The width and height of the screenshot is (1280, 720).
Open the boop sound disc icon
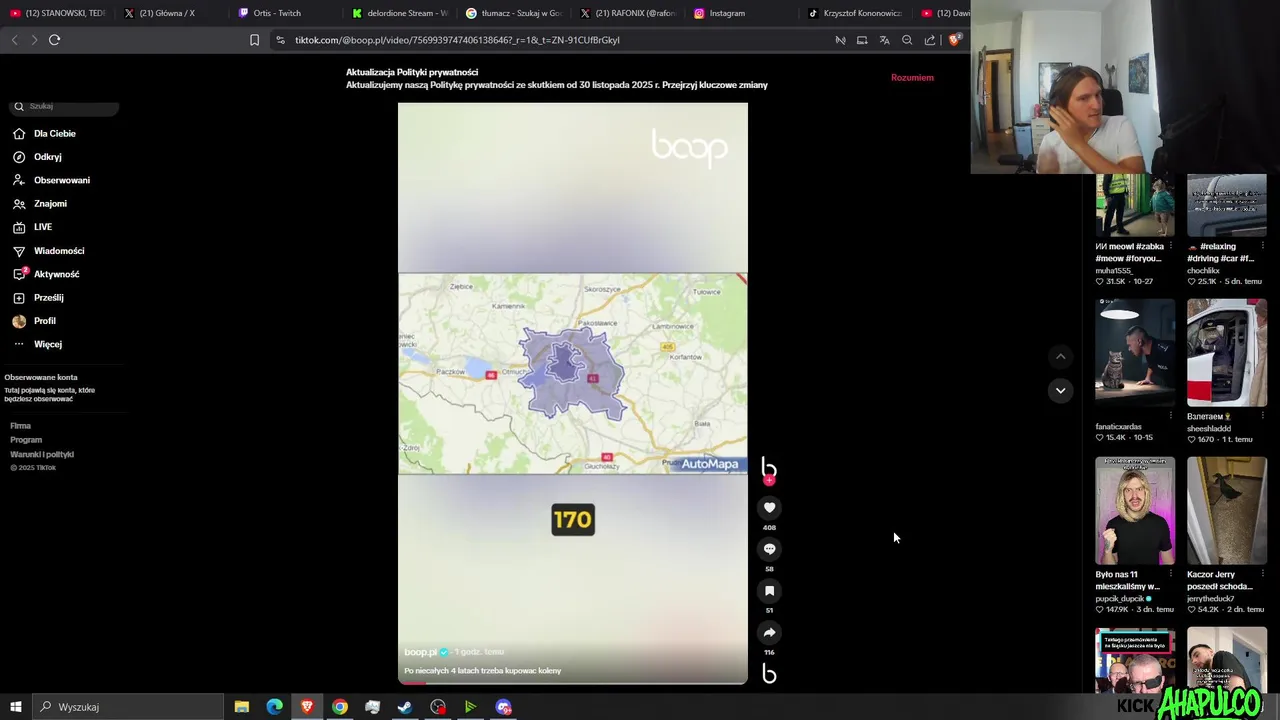pos(769,674)
